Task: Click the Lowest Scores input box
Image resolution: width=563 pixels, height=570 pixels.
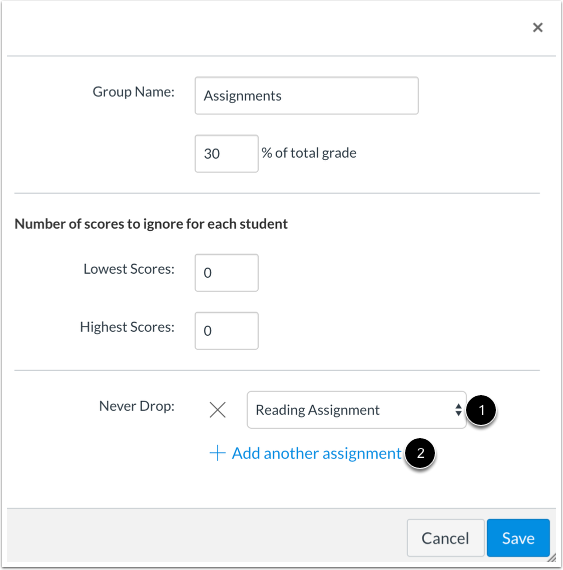Action: (x=226, y=273)
